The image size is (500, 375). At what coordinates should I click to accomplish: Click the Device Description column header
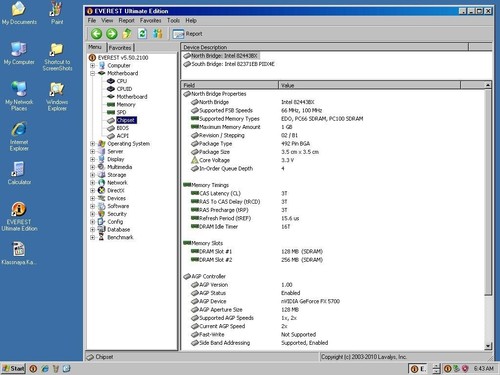point(325,47)
